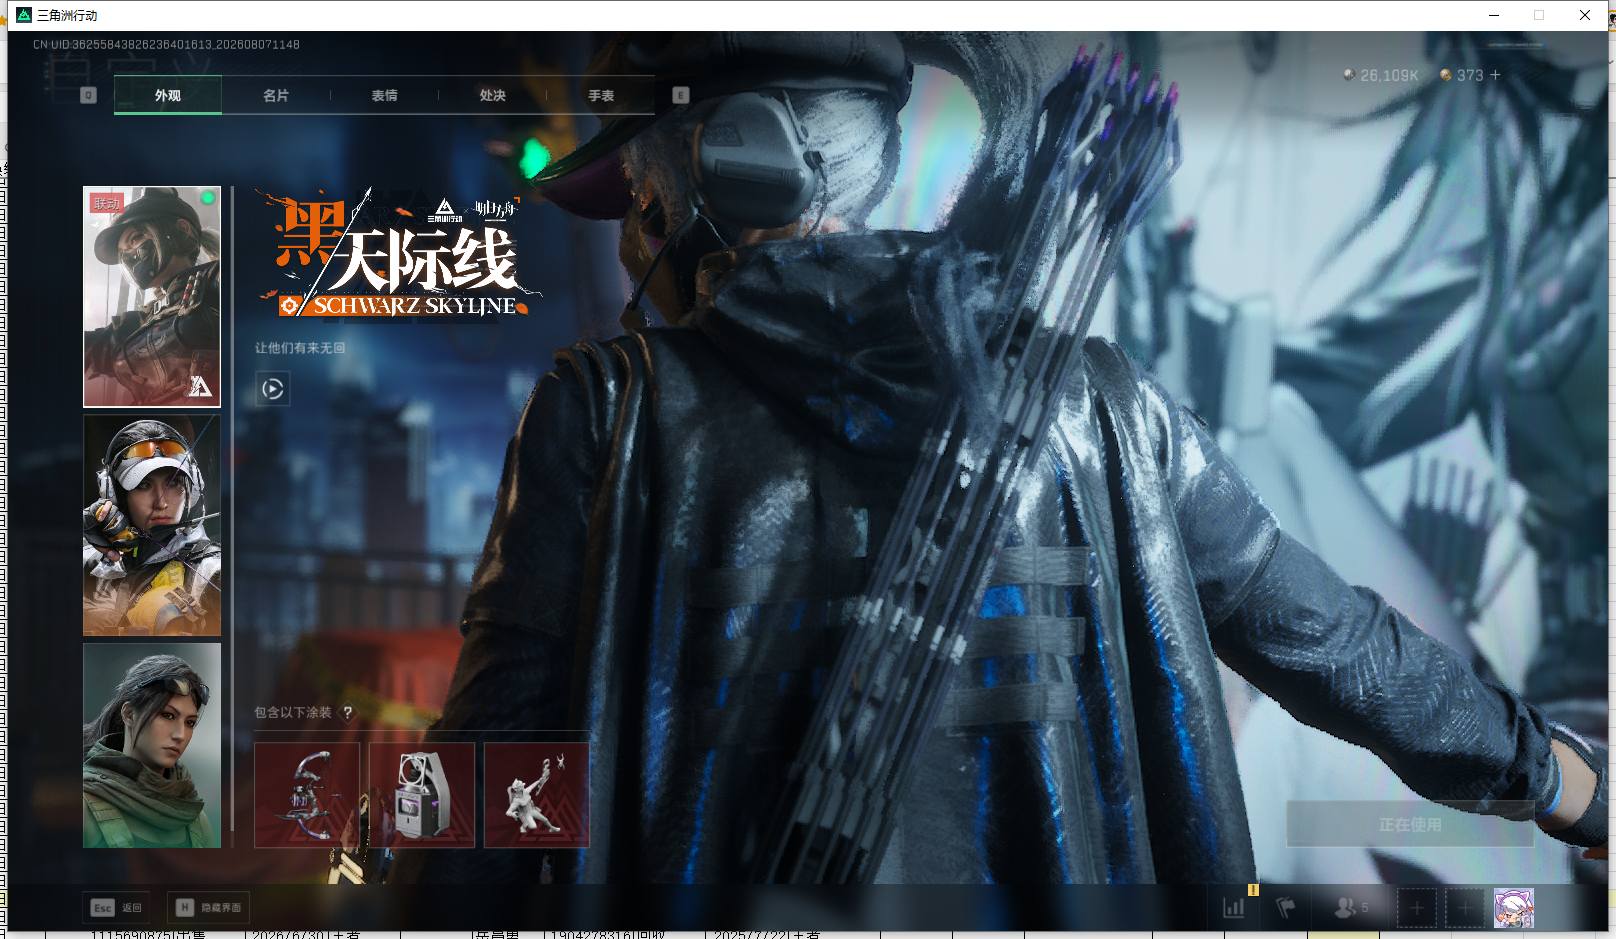Click the second empty squad slot plus
1616x939 pixels.
[x=1465, y=908]
